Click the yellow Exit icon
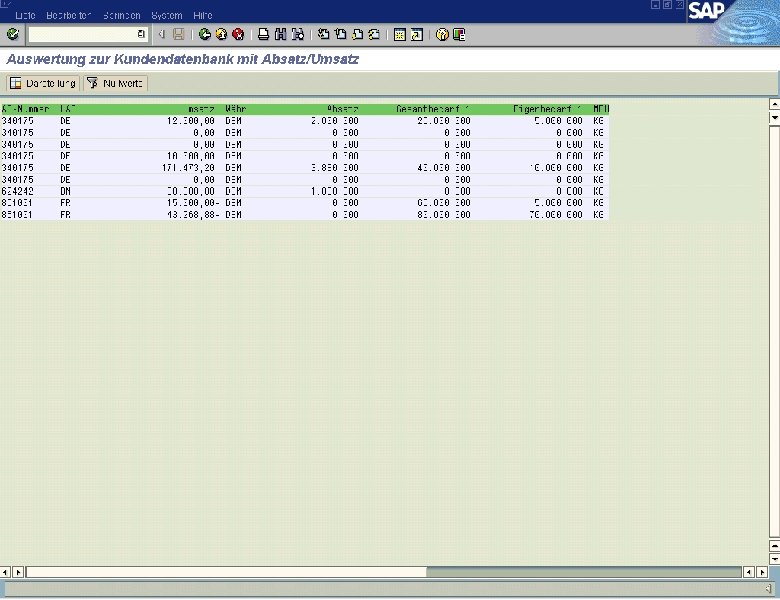 221,34
